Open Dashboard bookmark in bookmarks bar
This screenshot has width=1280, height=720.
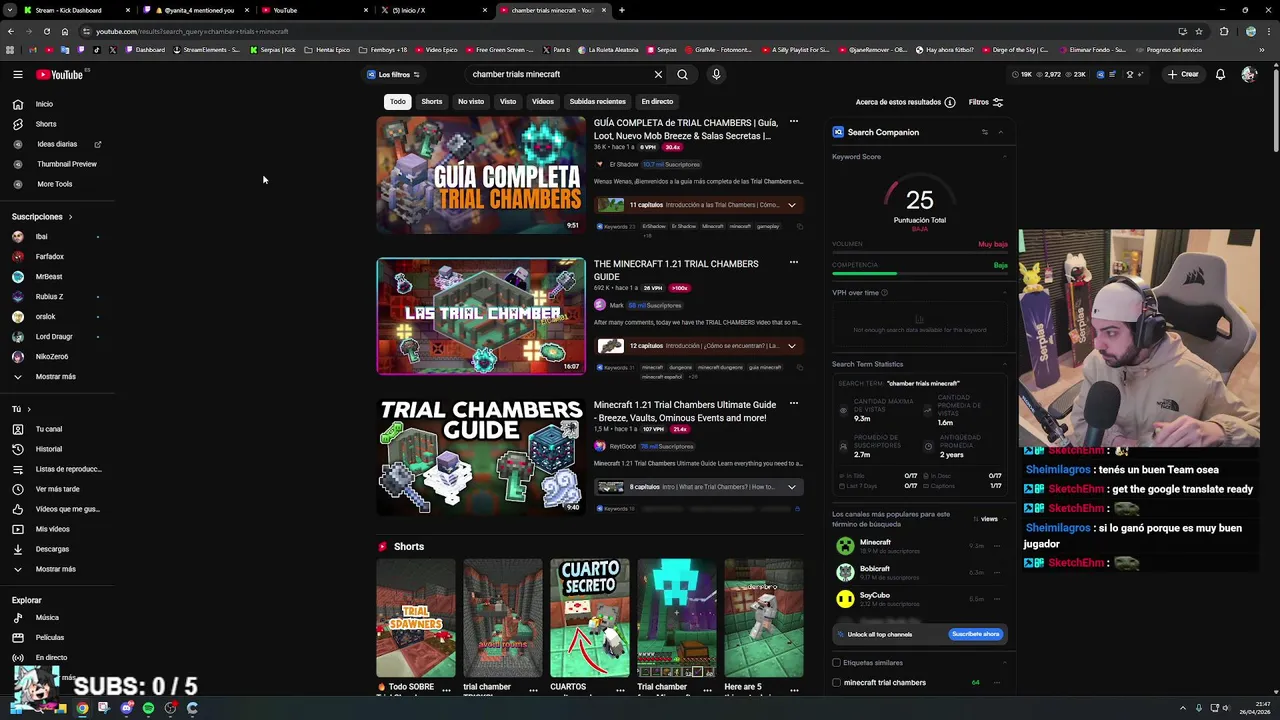click(146, 50)
